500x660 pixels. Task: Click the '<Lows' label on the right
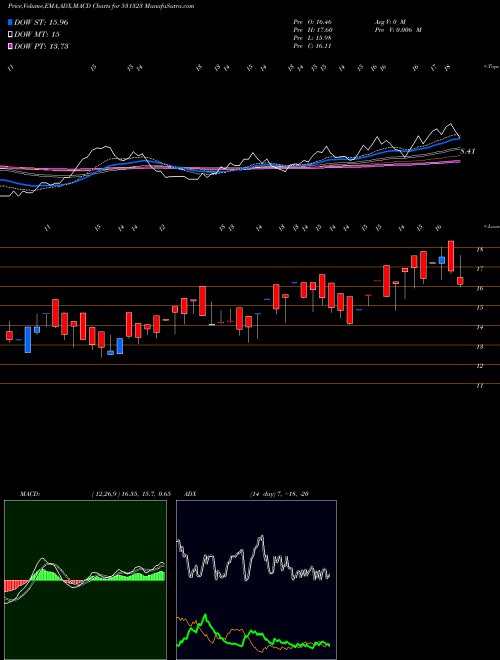pos(491,226)
